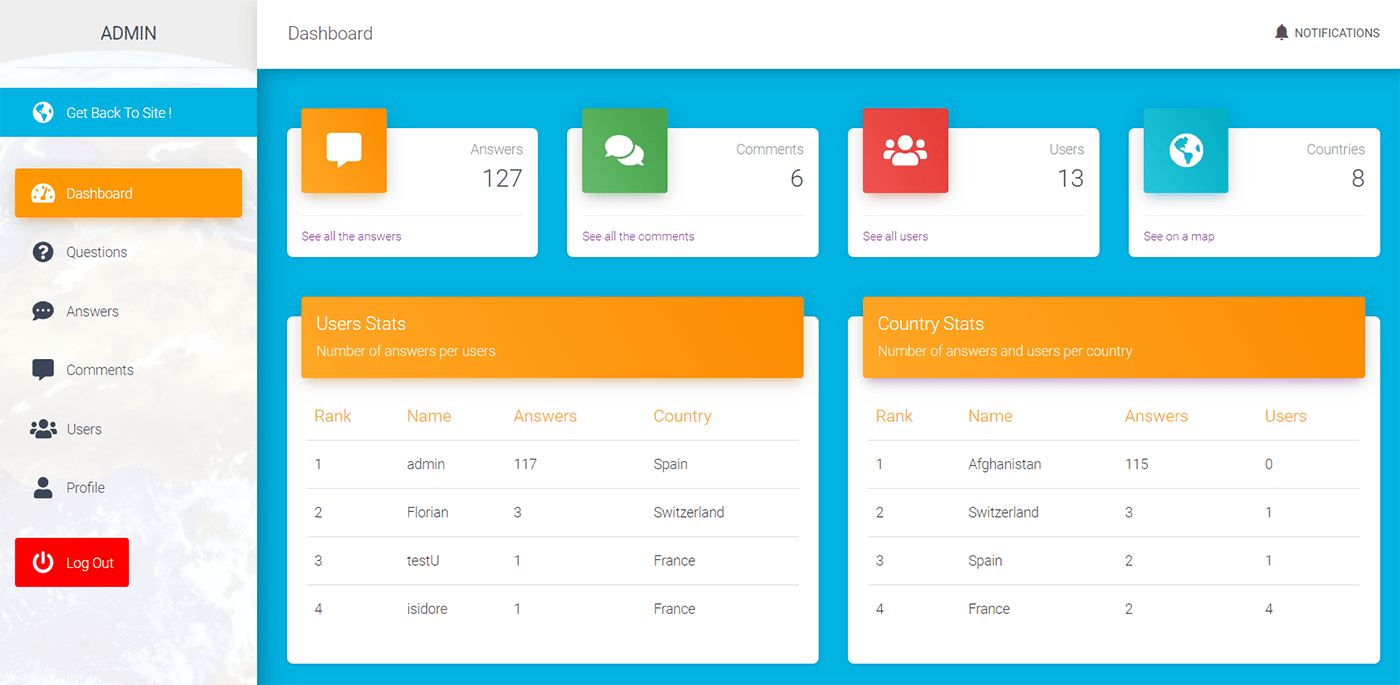Screen dimensions: 1400x685
Task: Click the Florian row in Users Stats
Action: (427, 512)
